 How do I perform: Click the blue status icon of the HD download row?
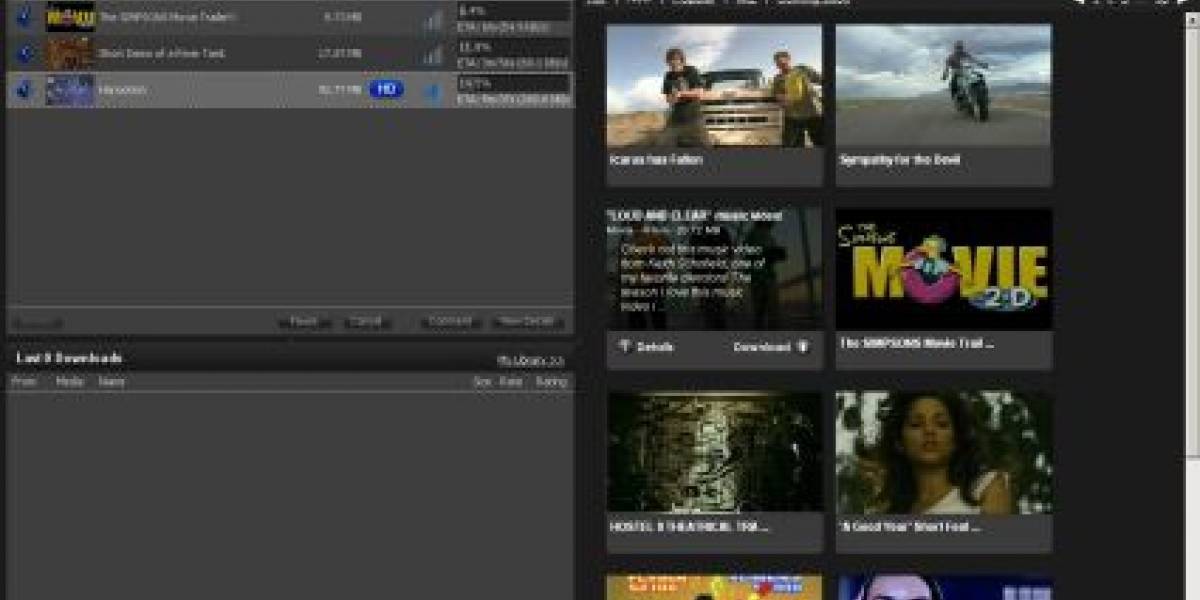(24, 89)
